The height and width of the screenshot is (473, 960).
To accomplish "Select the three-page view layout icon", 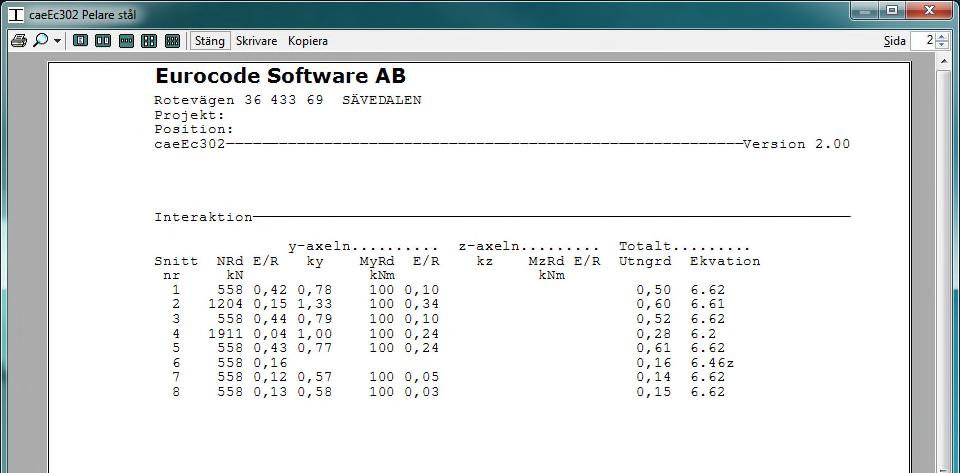I will tap(126, 41).
